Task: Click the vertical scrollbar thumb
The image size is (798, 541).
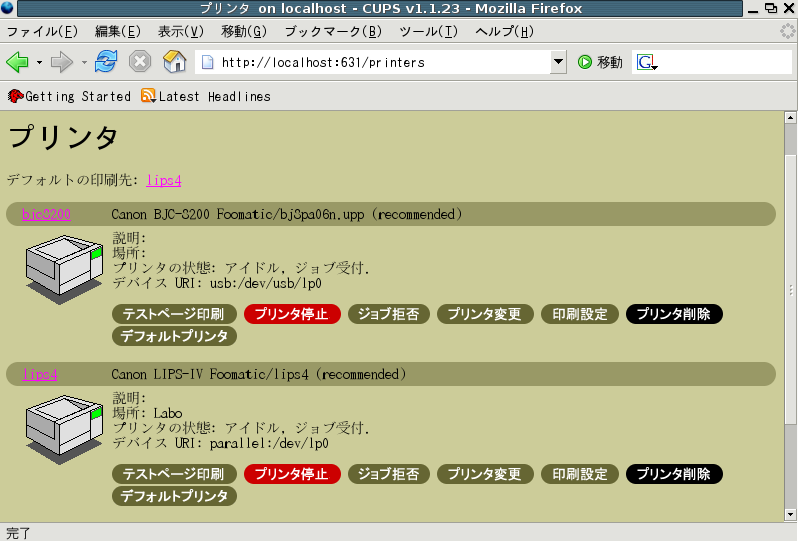Action: click(790, 289)
